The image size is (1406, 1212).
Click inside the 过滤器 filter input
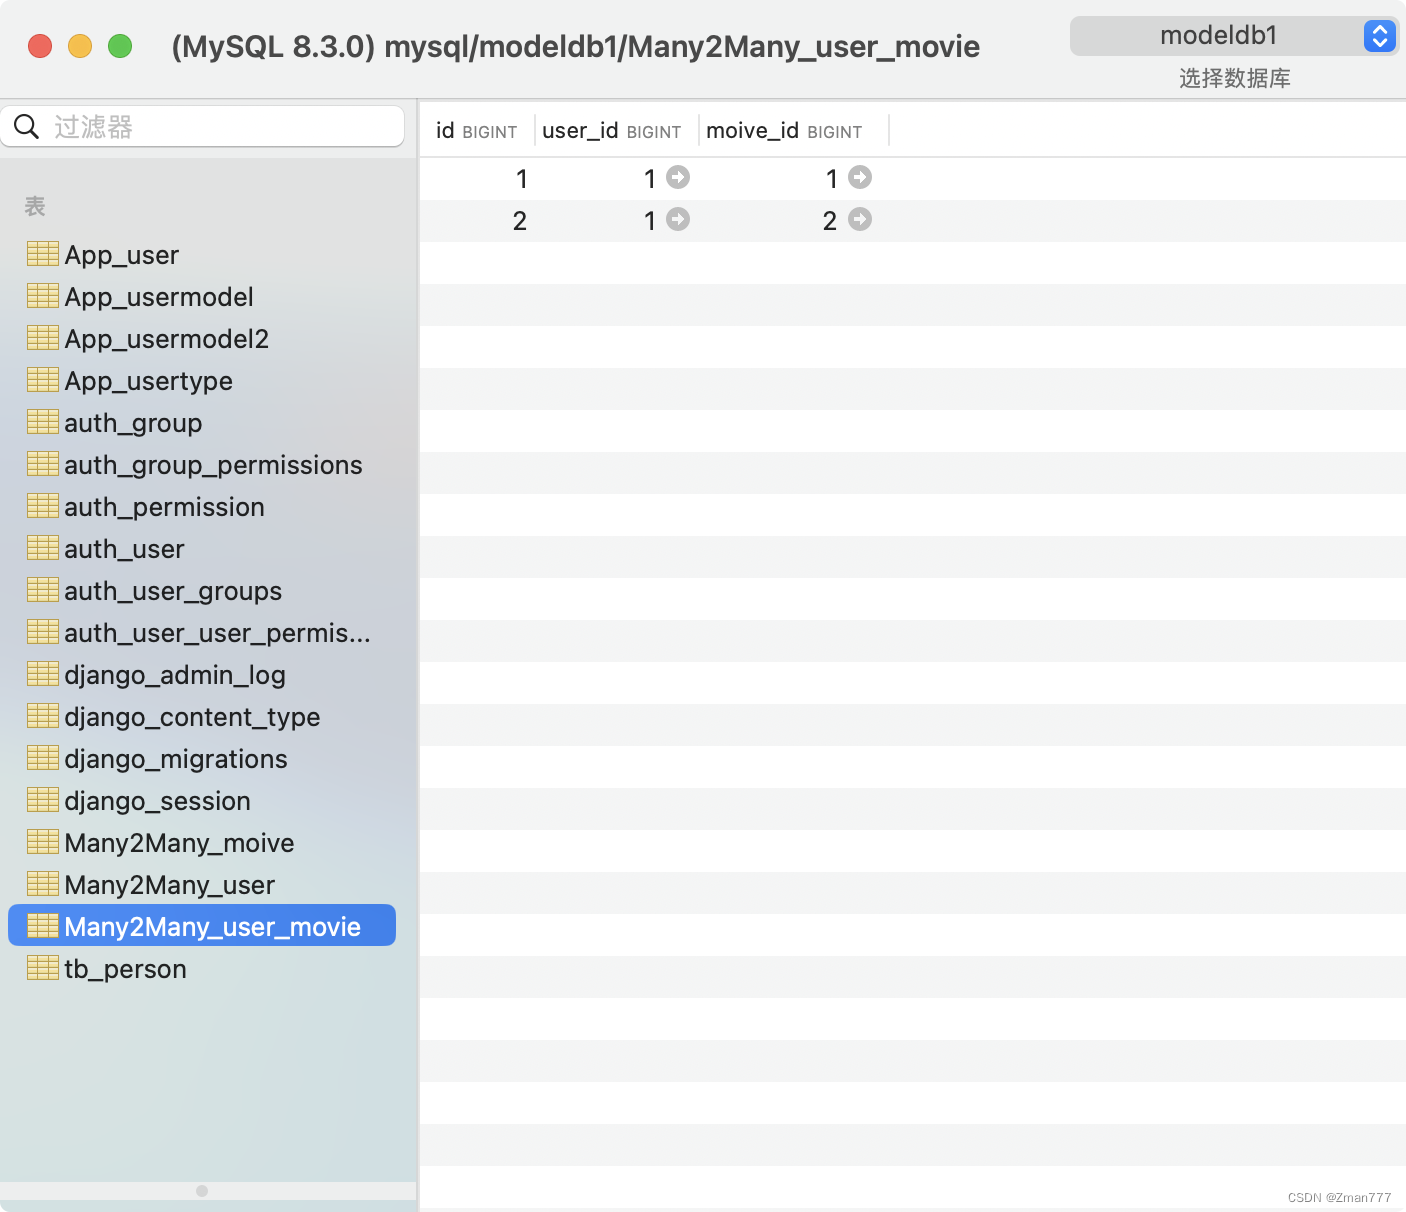pos(200,126)
